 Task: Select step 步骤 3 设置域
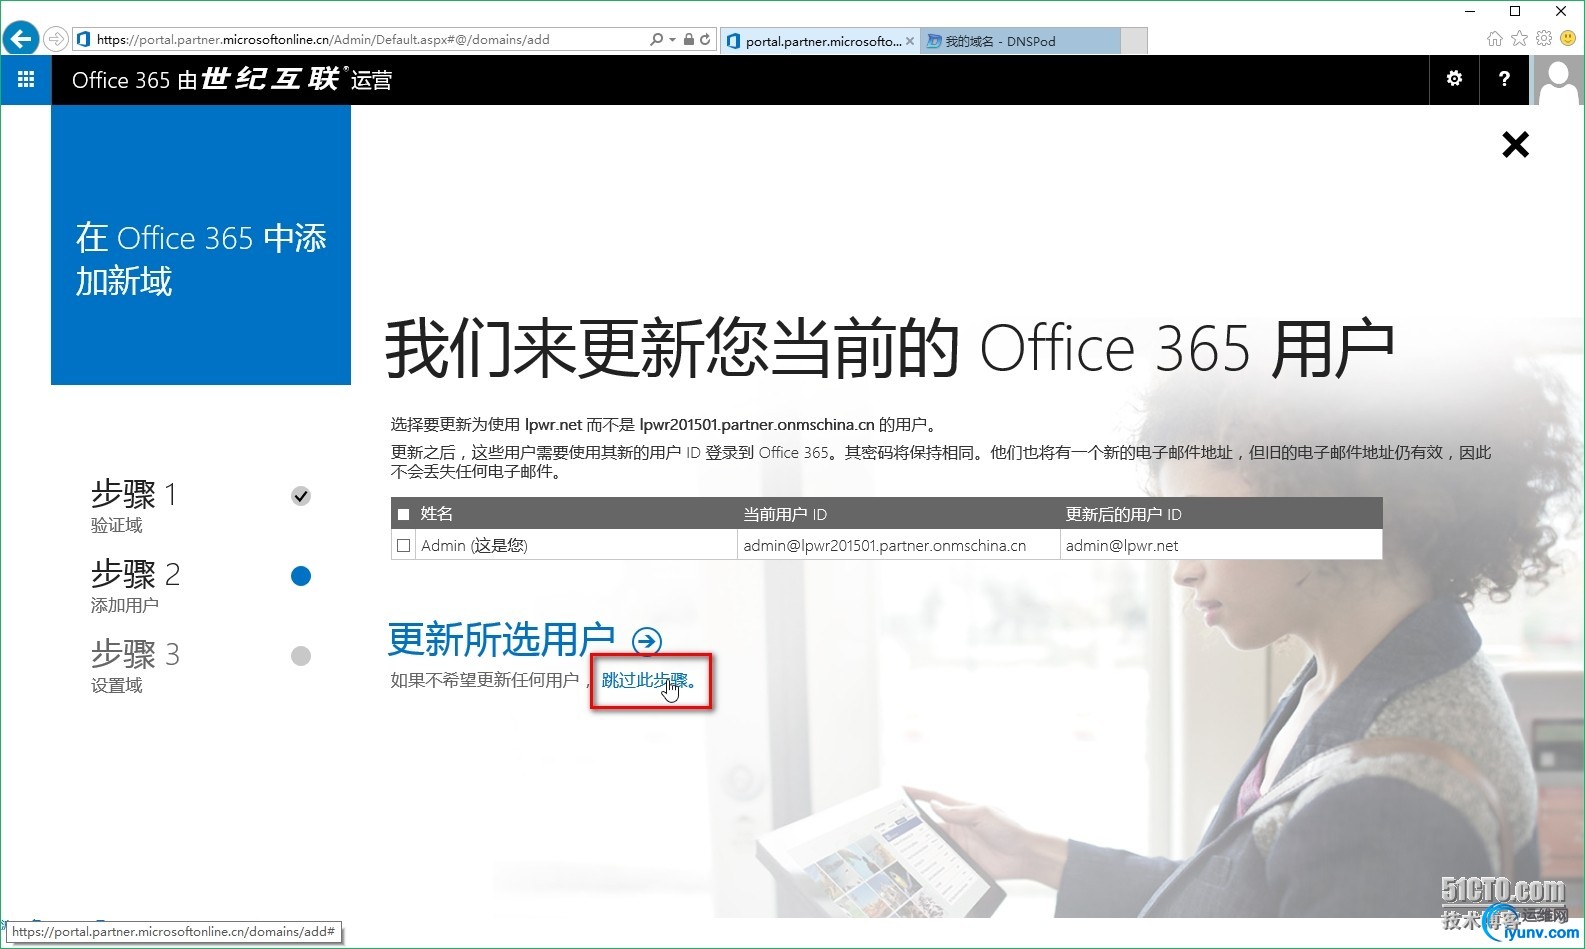135,665
